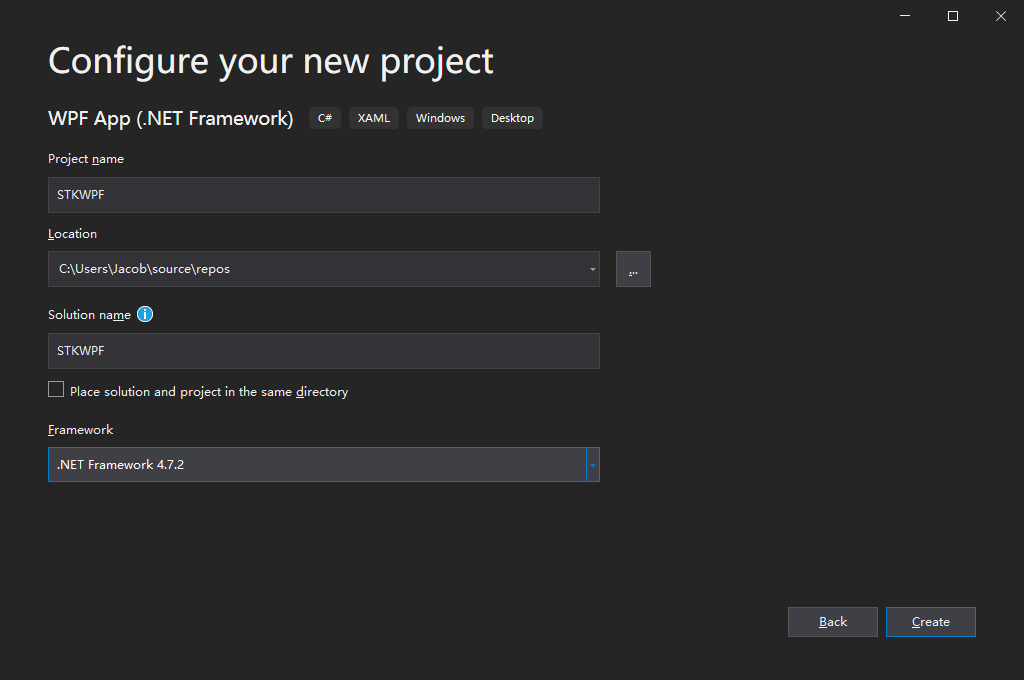This screenshot has width=1024, height=680.
Task: Click the Windows project tag
Action: [x=440, y=118]
